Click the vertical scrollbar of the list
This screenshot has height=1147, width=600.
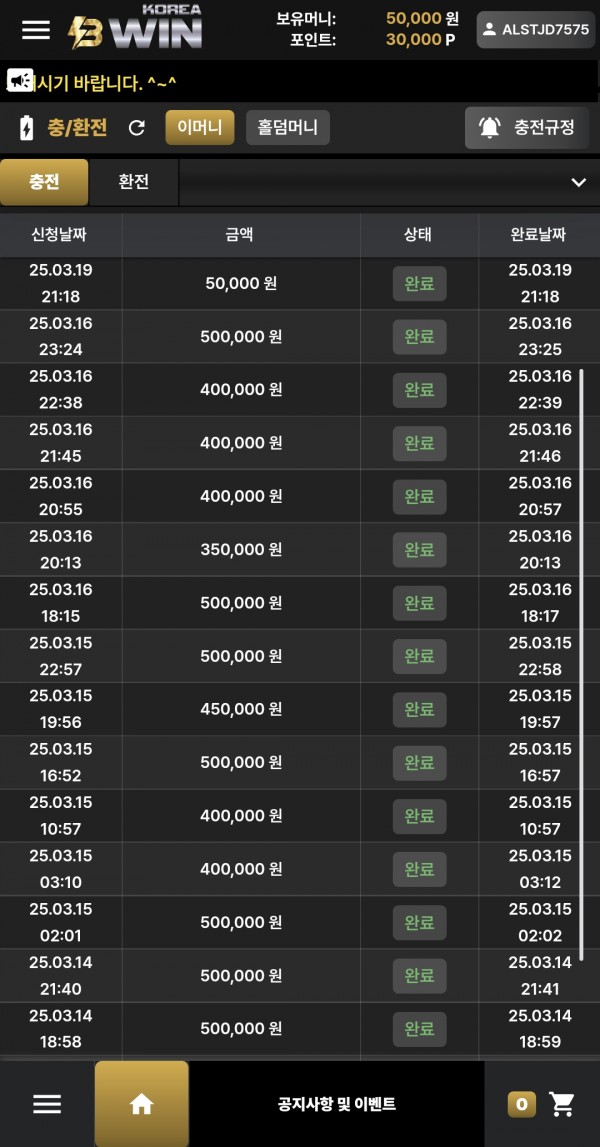581,664
